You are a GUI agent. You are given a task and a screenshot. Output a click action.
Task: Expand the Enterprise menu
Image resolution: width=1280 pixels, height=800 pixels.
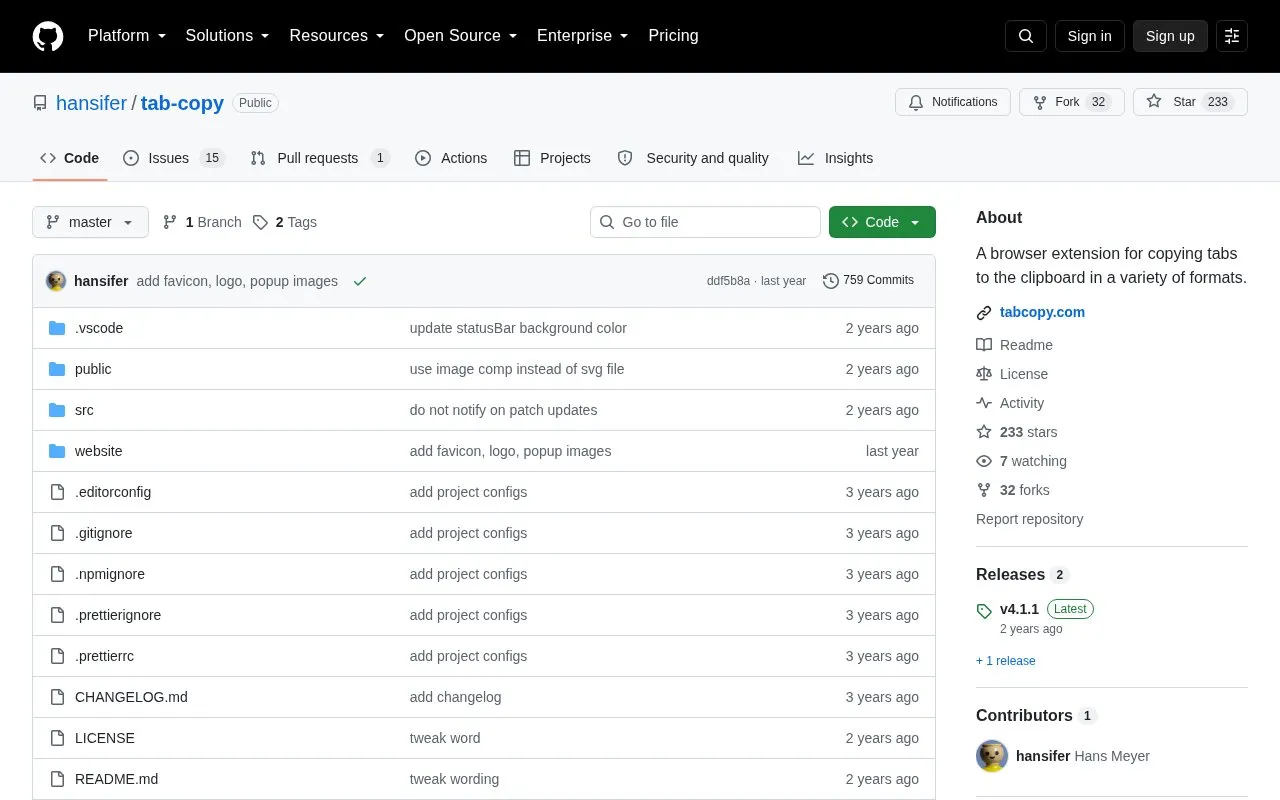[x=583, y=36]
